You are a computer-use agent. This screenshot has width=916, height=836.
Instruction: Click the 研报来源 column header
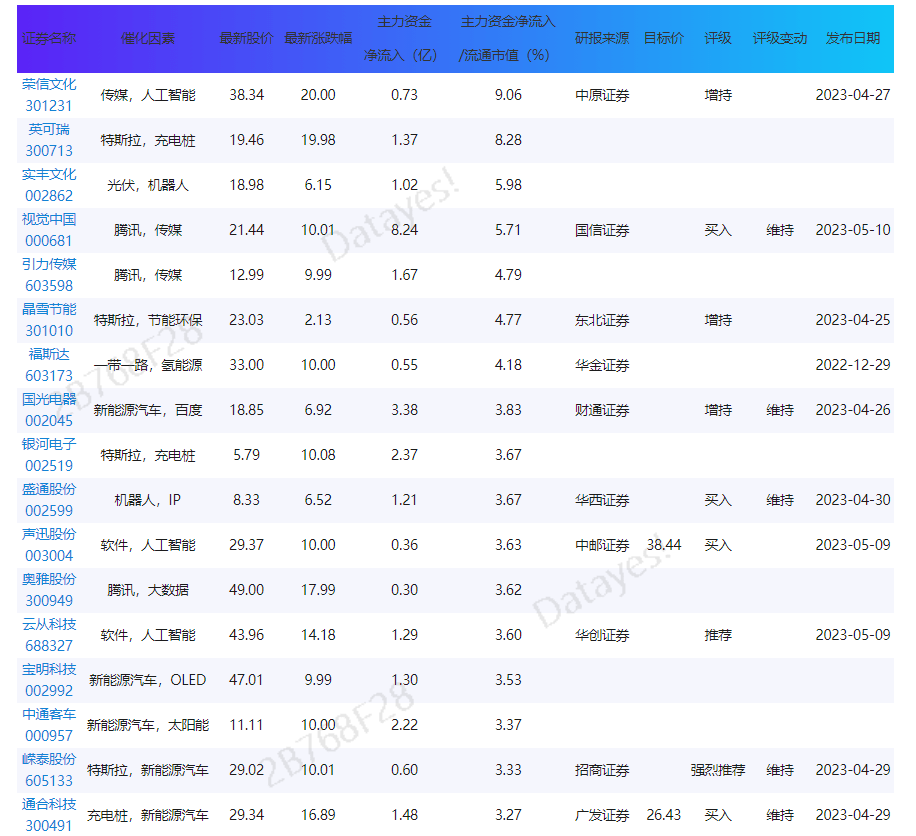pyautogui.click(x=602, y=38)
